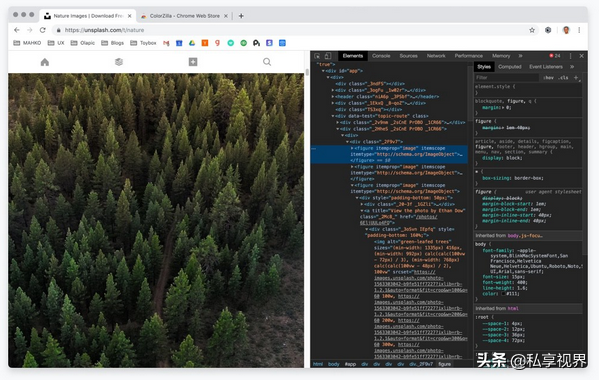Open the last blue bookmark icon
The image size is (599, 380).
pos(282,43)
